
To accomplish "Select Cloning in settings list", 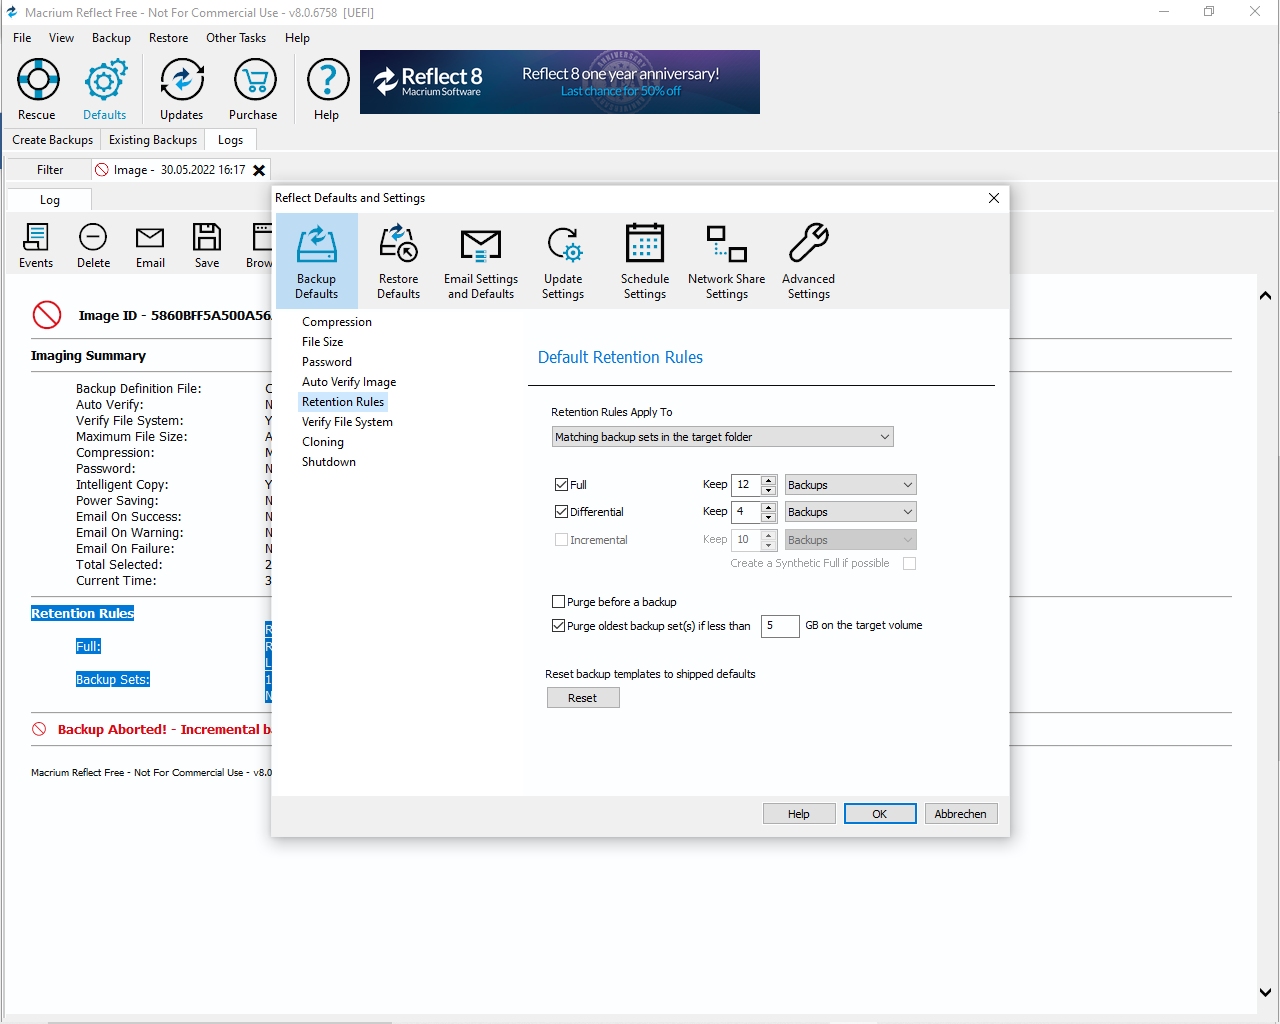I will tap(323, 442).
